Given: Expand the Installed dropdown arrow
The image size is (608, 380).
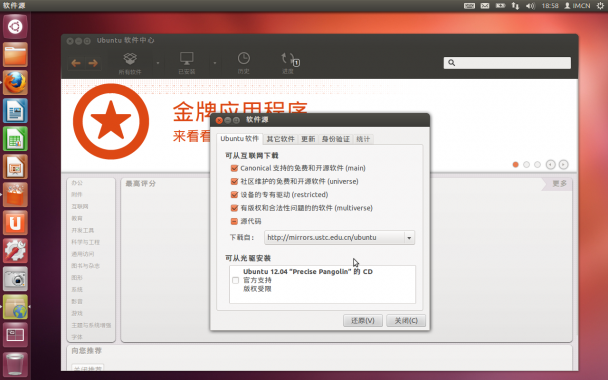Looking at the screenshot, I should coord(214,63).
